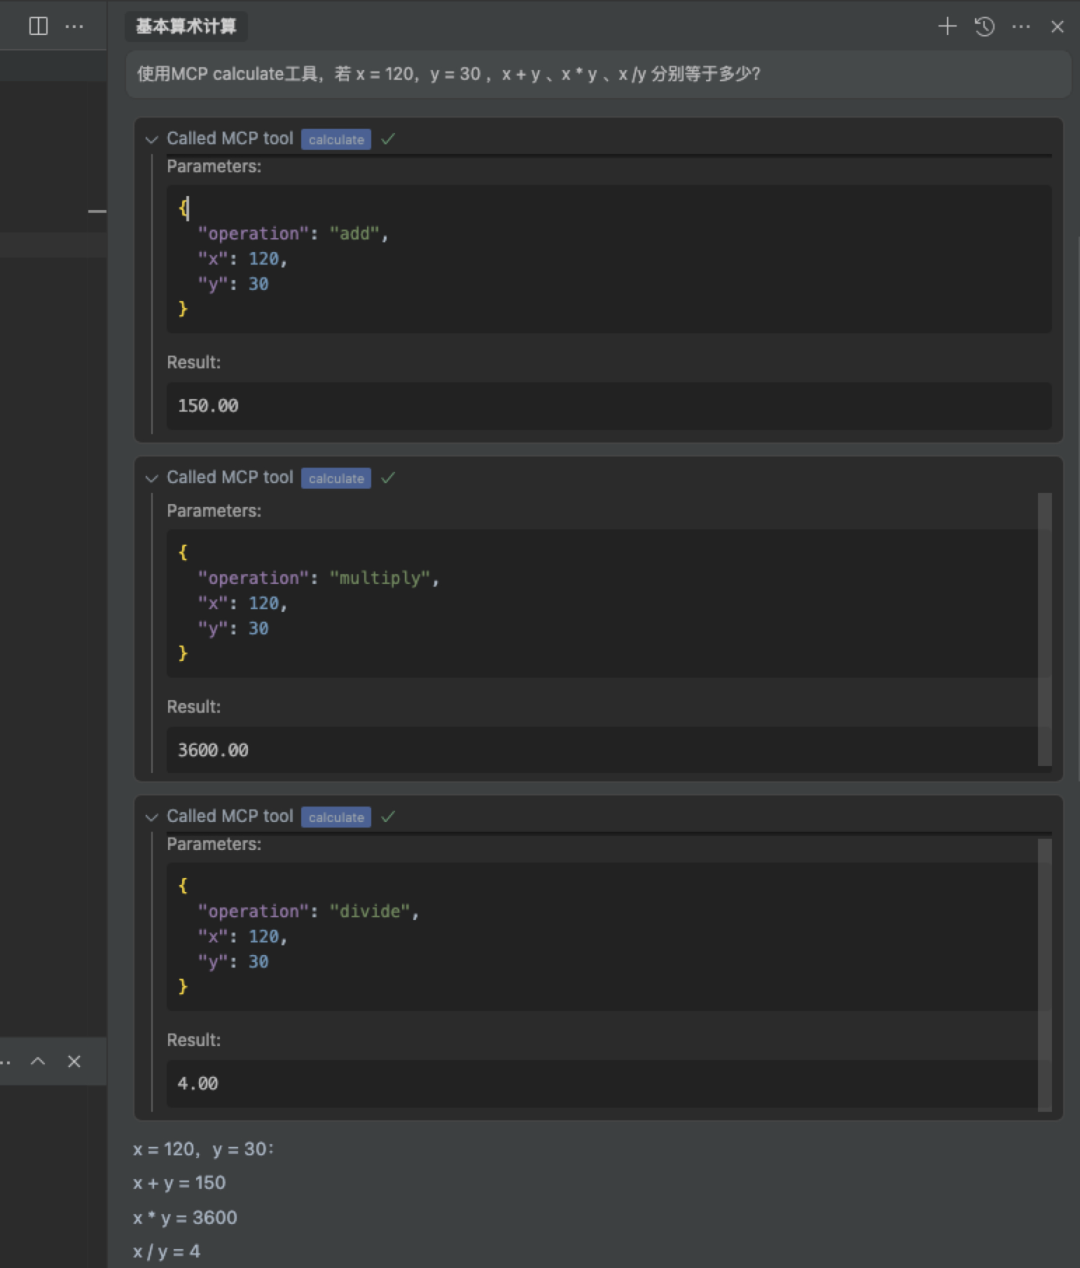1080x1268 pixels.
Task: Click calculate badge on add tool call
Action: coord(336,140)
